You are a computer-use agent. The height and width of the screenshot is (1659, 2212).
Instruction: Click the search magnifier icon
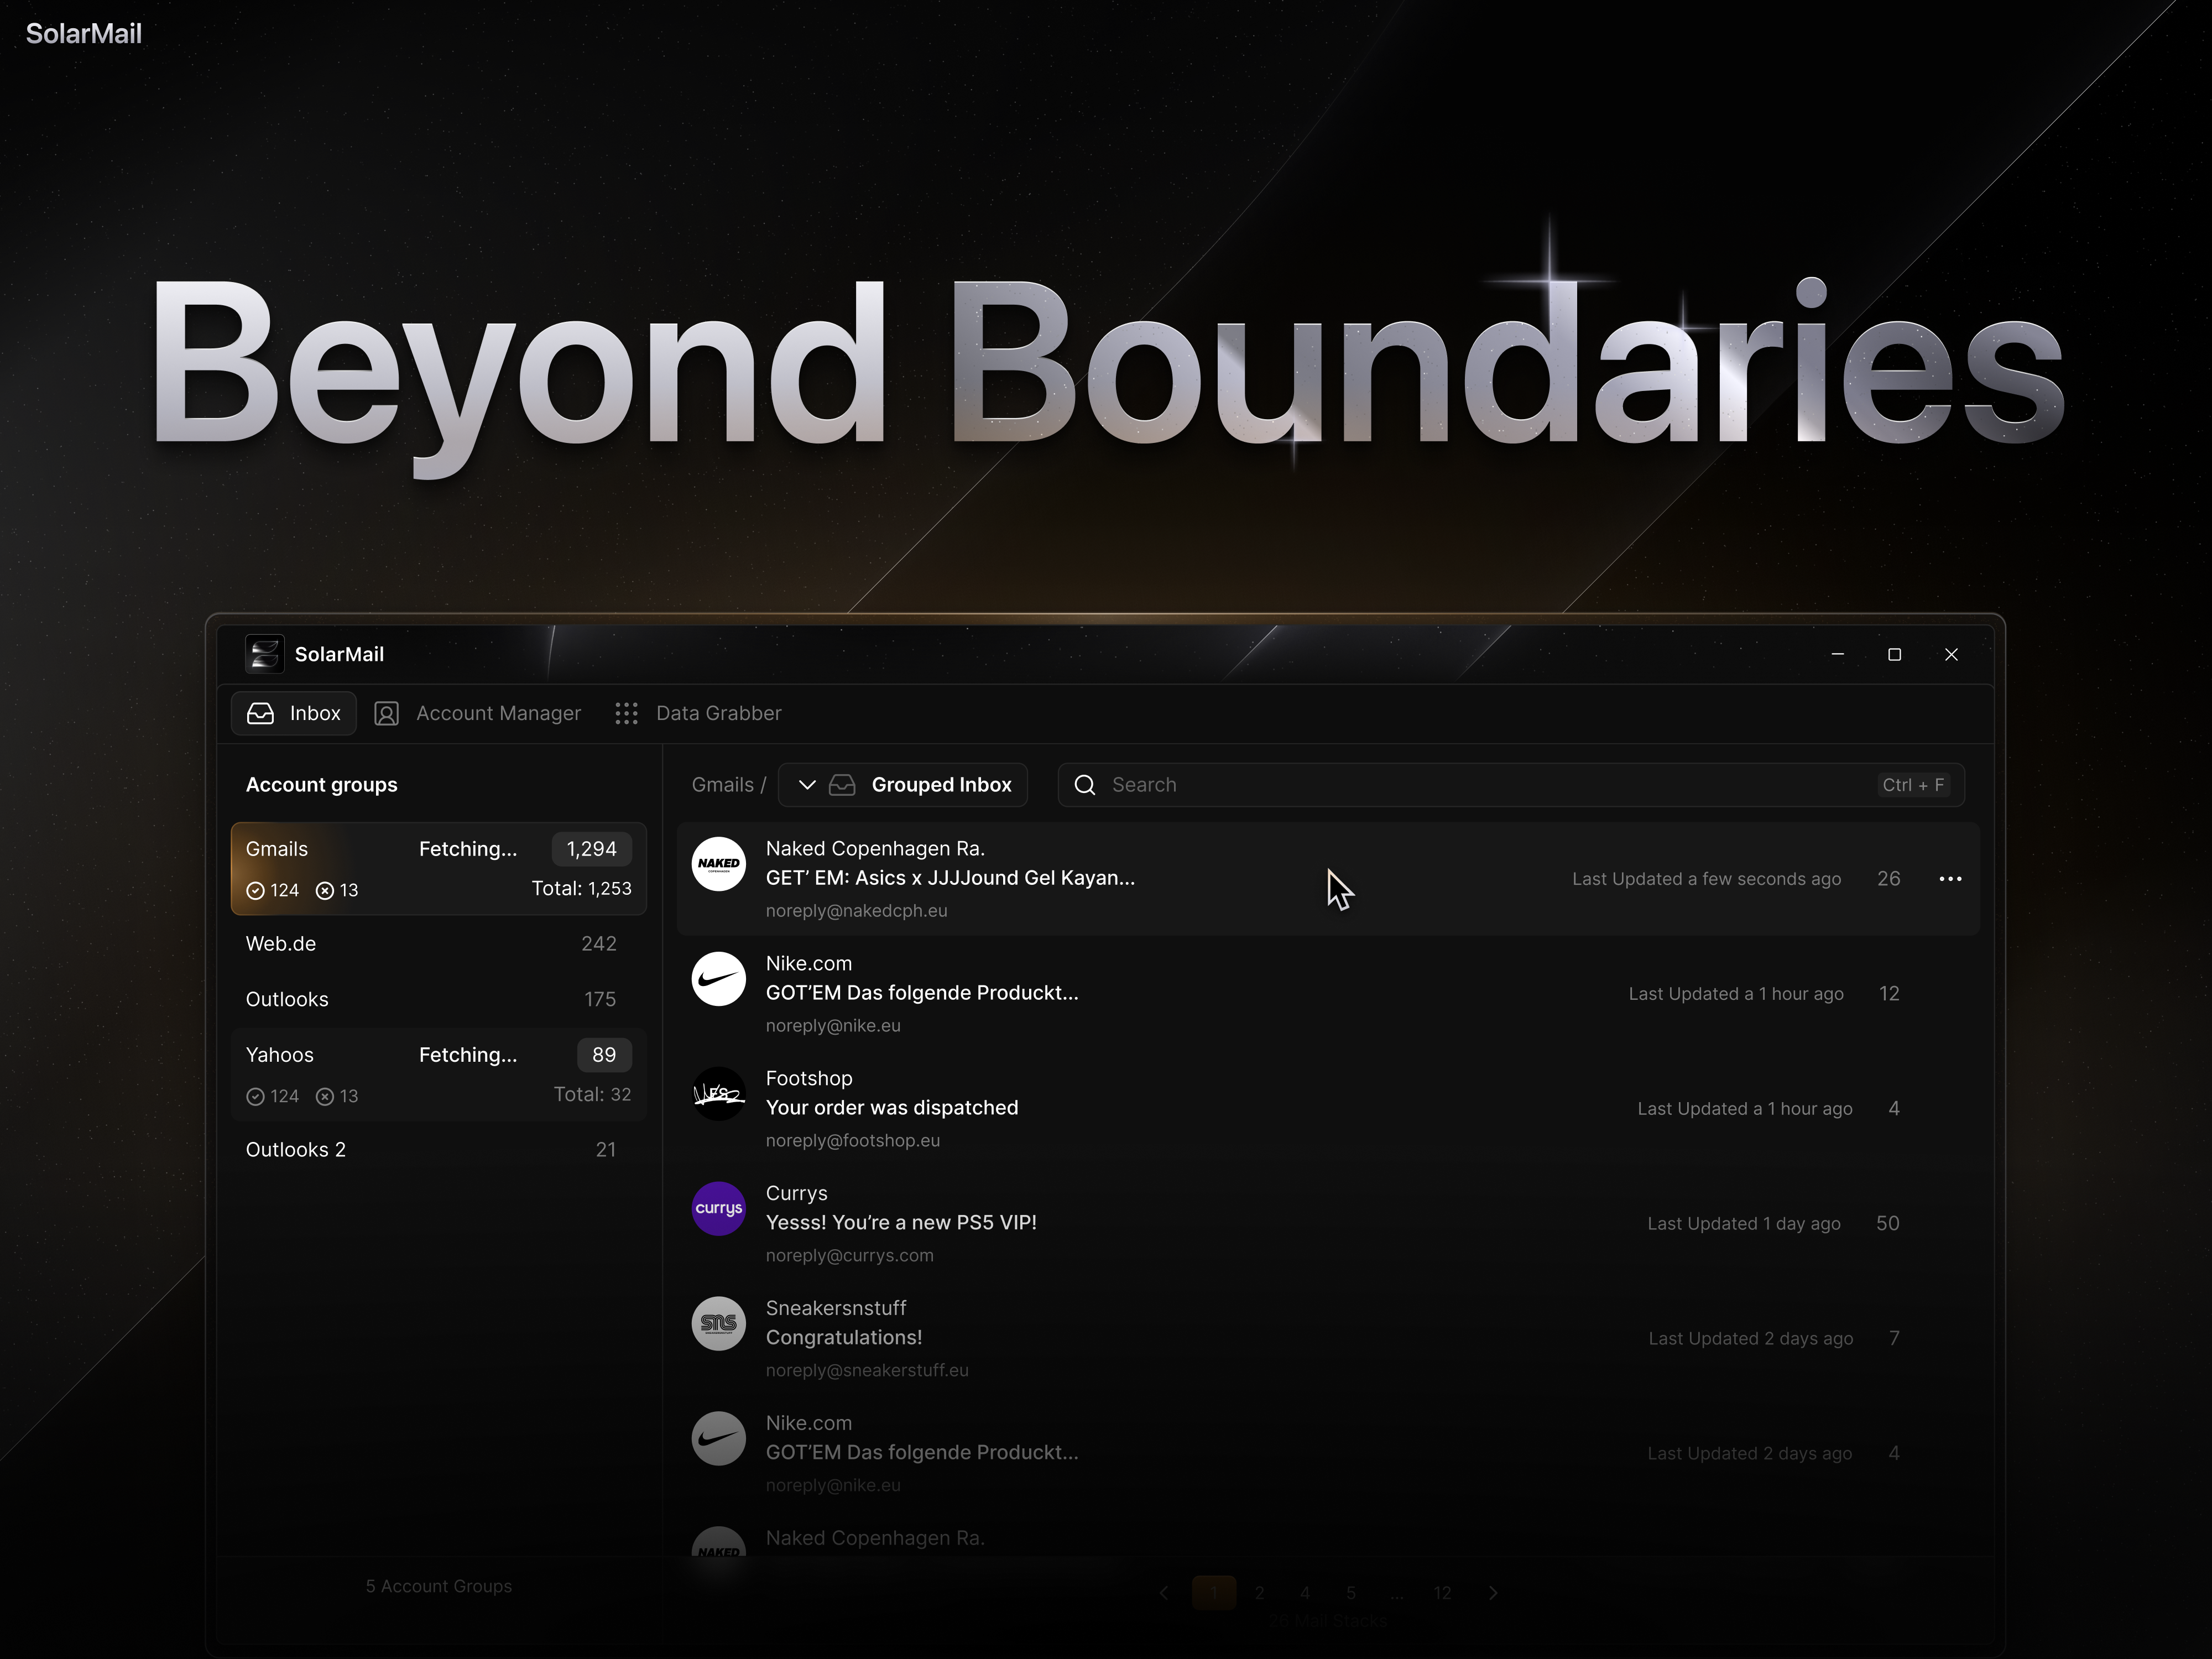pos(1085,785)
